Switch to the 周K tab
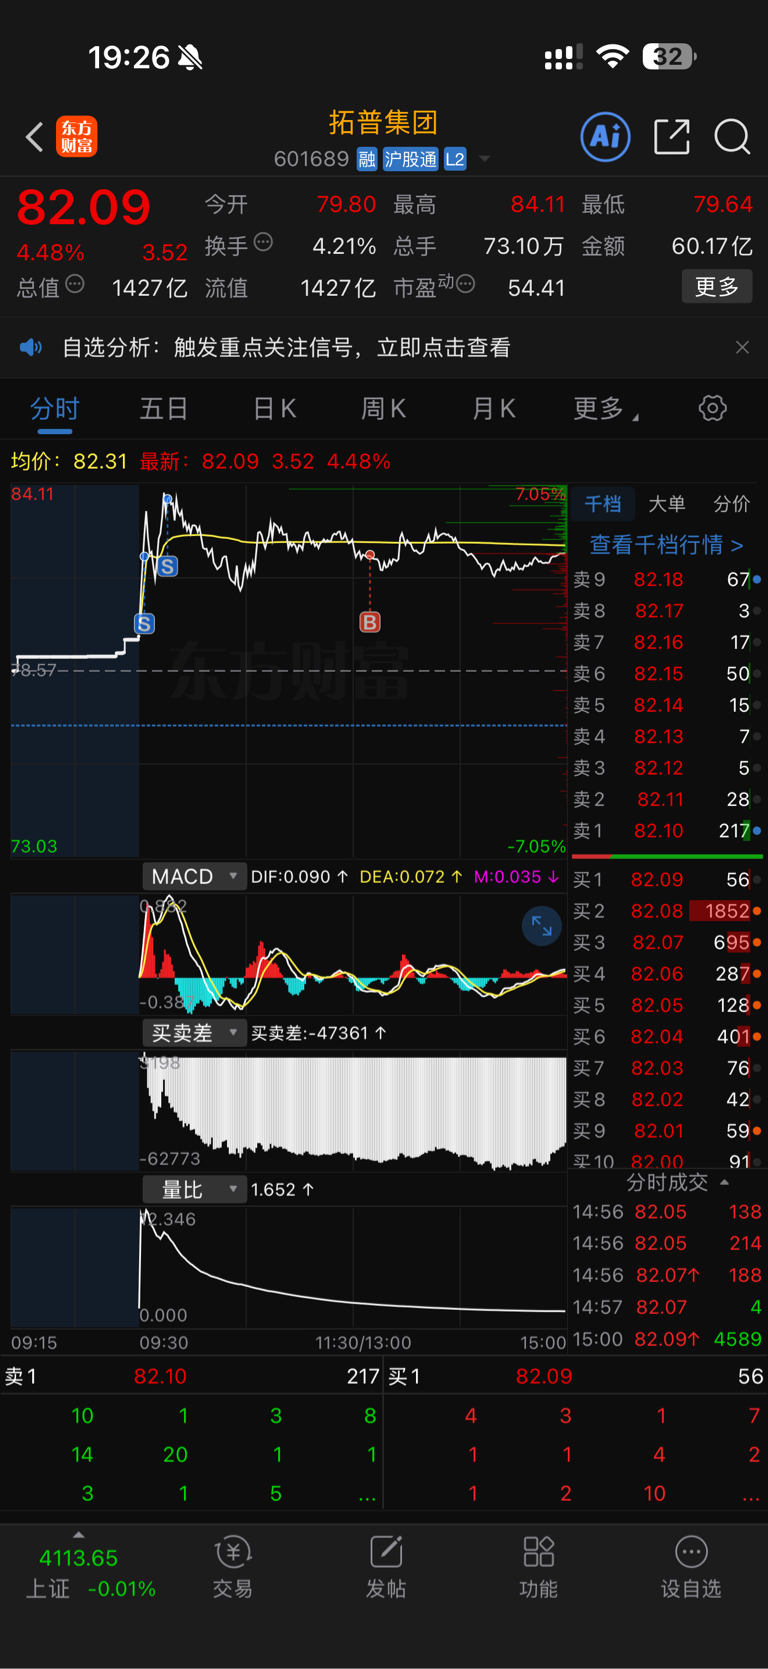Screen dimensions: 768x1669 coord(383,409)
